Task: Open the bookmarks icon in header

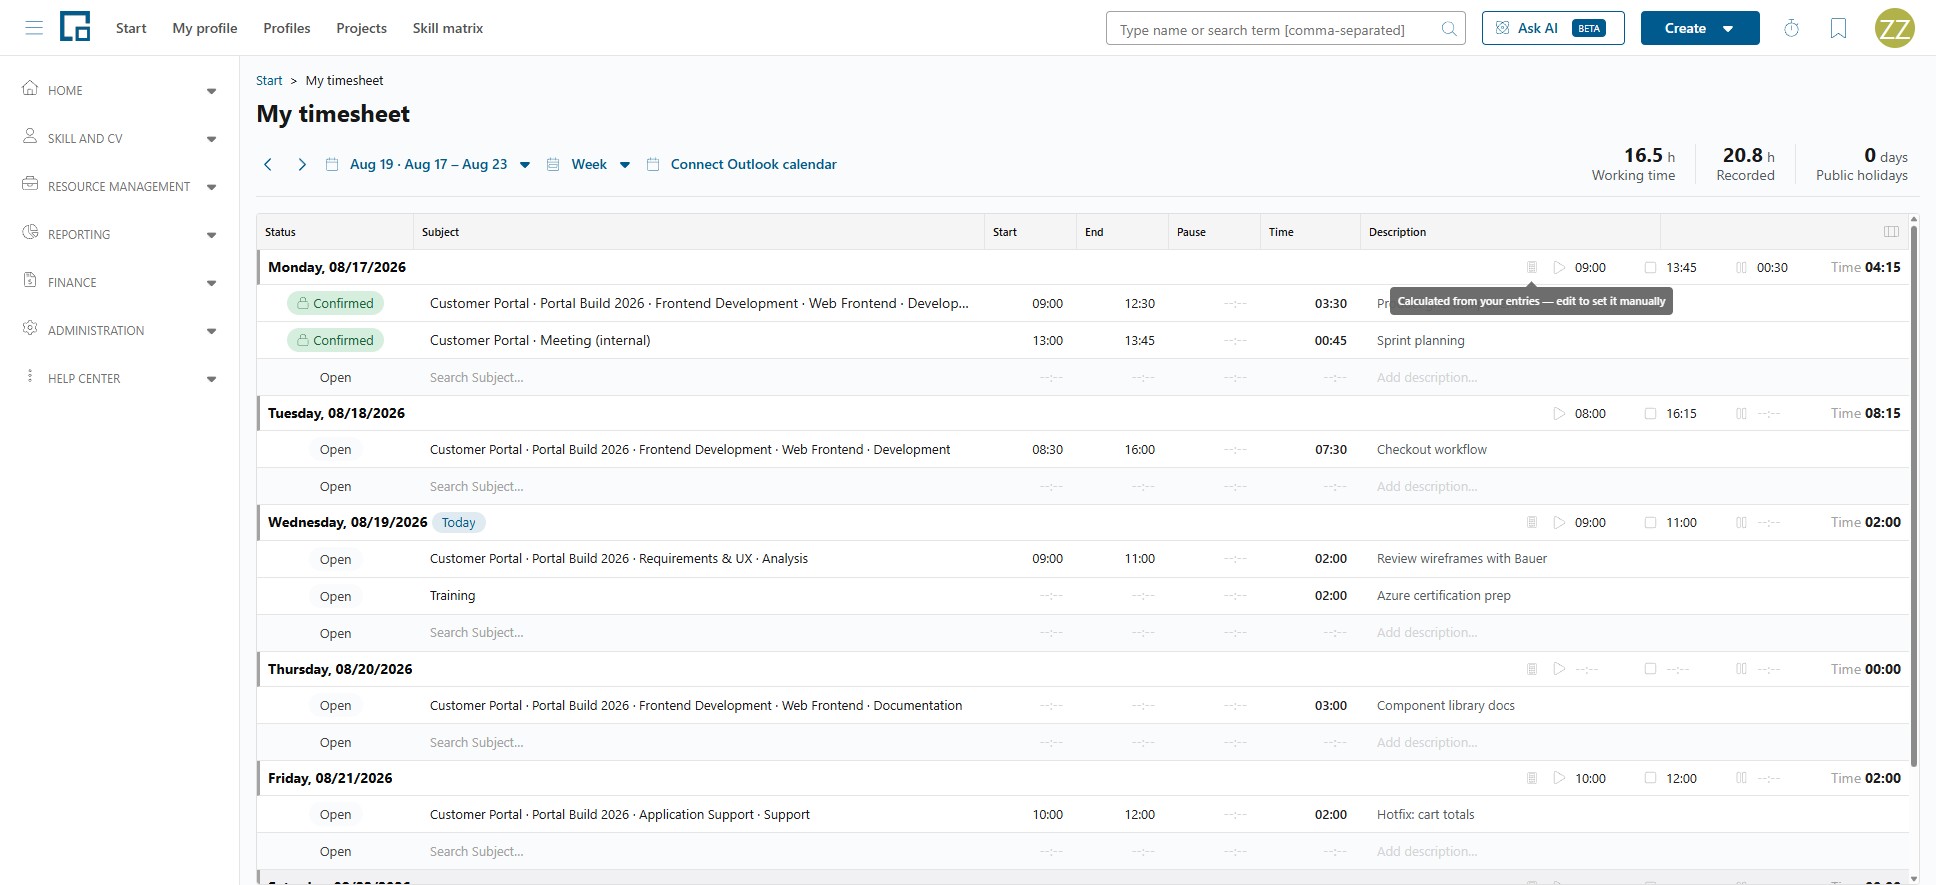Action: [1838, 28]
